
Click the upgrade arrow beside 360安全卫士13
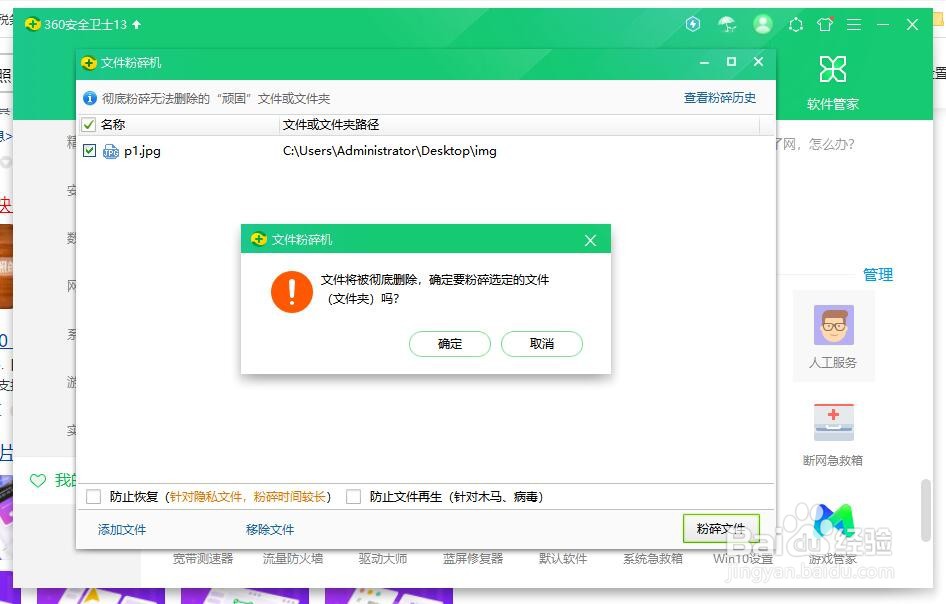(x=136, y=24)
